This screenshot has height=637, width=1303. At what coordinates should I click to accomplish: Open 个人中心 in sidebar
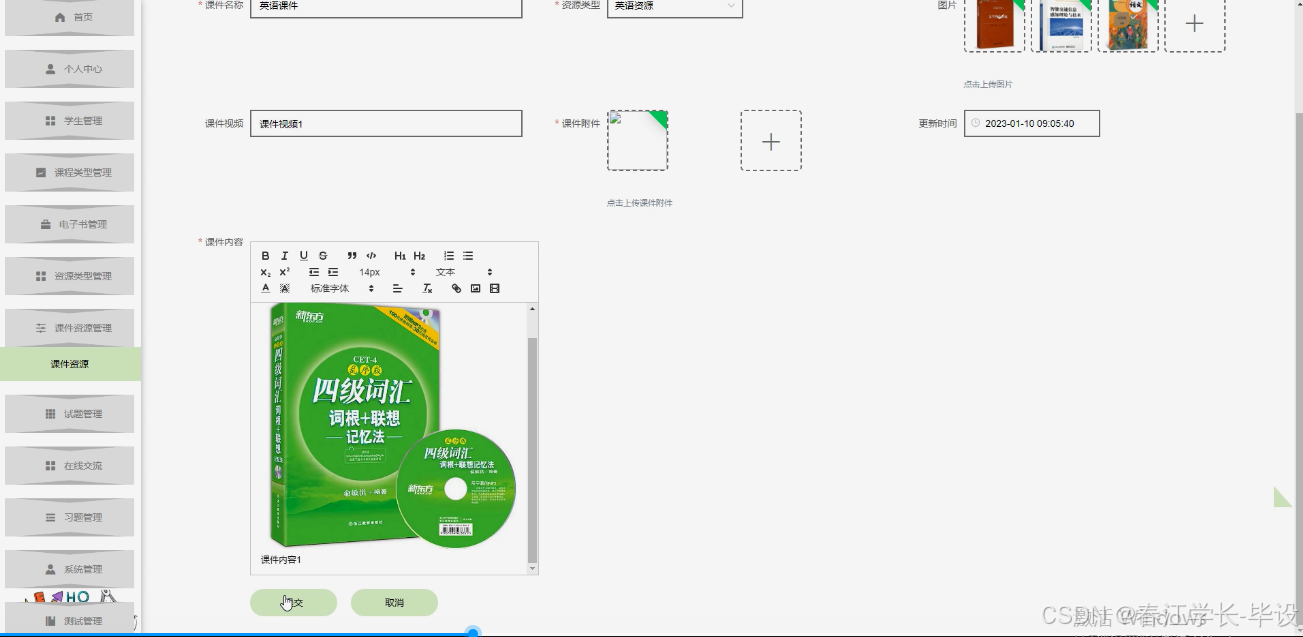point(70,69)
